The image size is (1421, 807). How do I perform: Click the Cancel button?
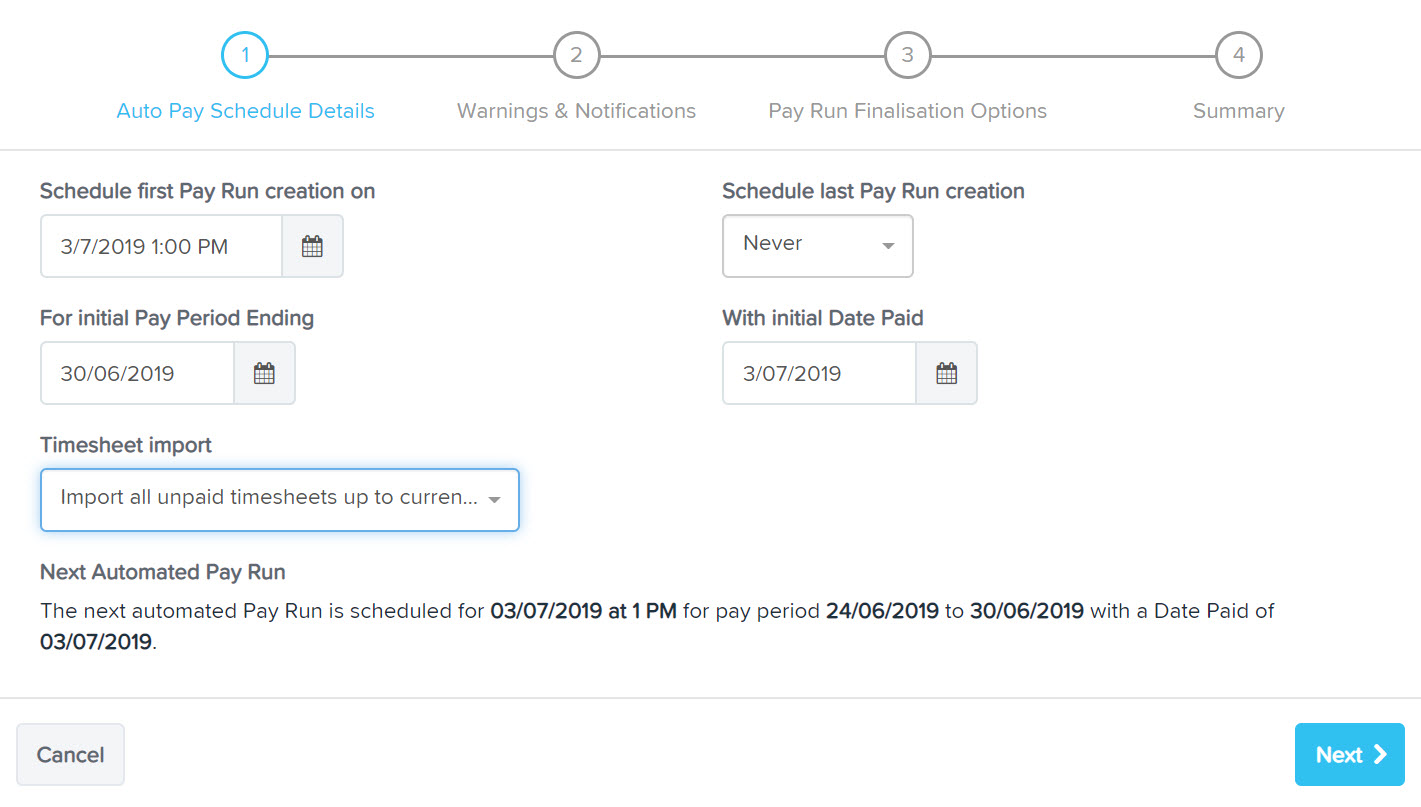tap(70, 754)
